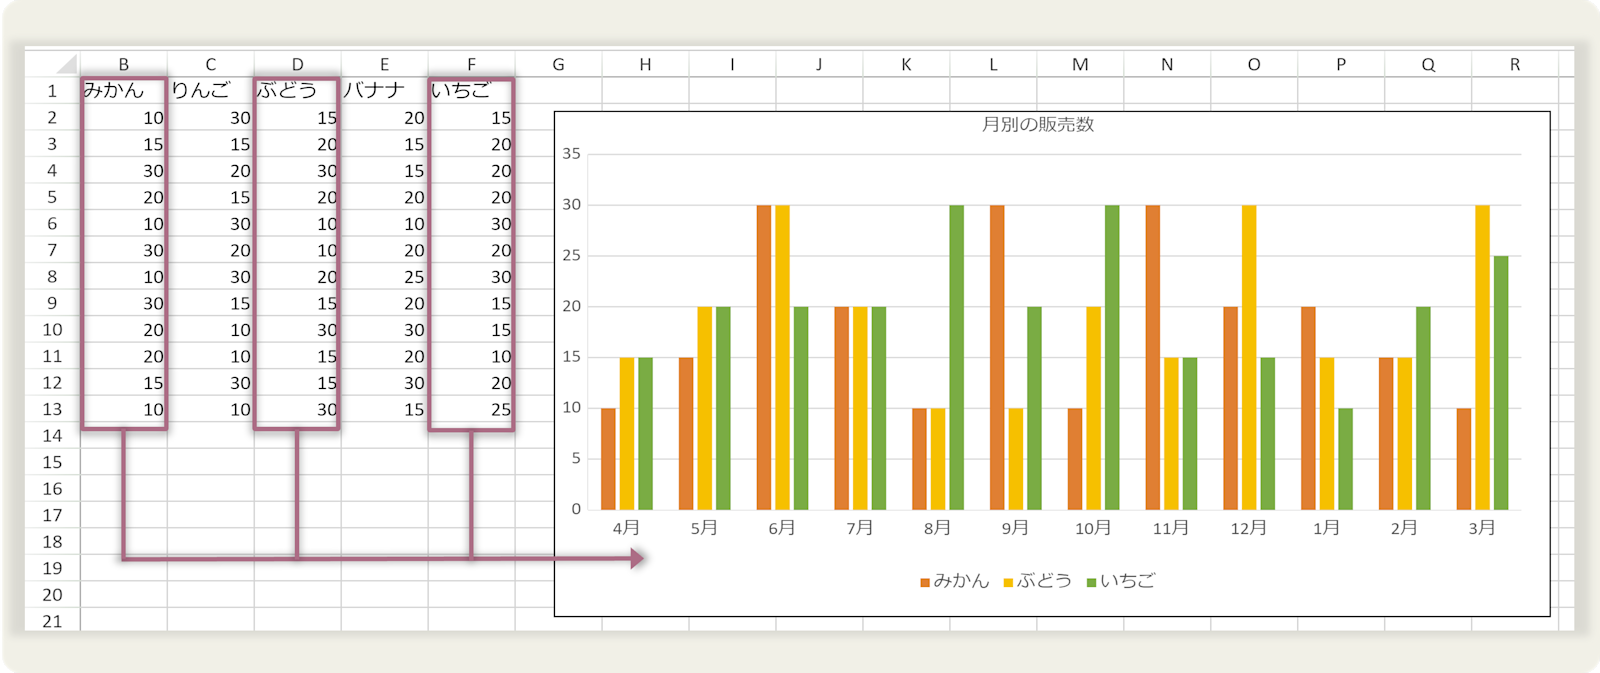Click the green いちご legend marker
The width and height of the screenshot is (1600, 673).
tap(1092, 582)
